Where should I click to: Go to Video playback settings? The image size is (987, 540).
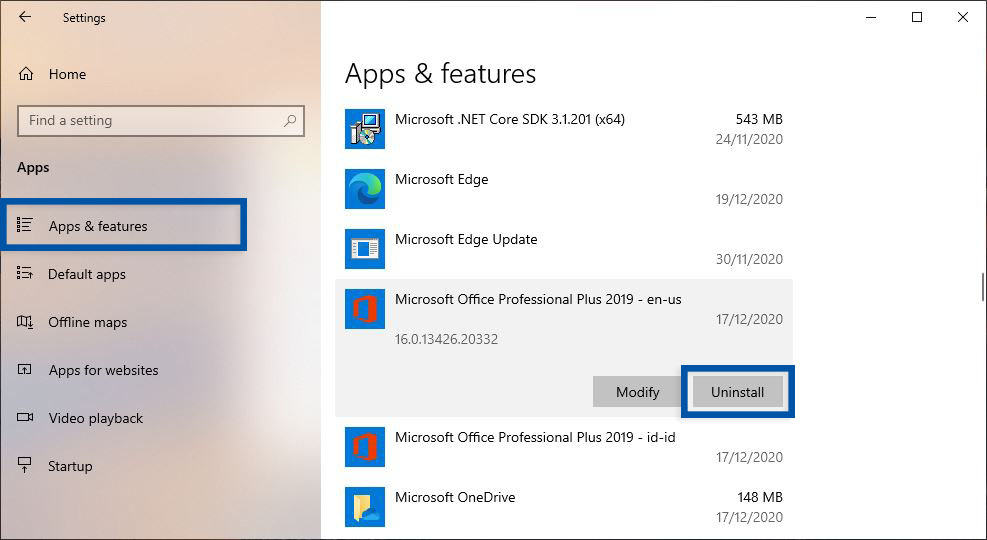click(x=95, y=418)
